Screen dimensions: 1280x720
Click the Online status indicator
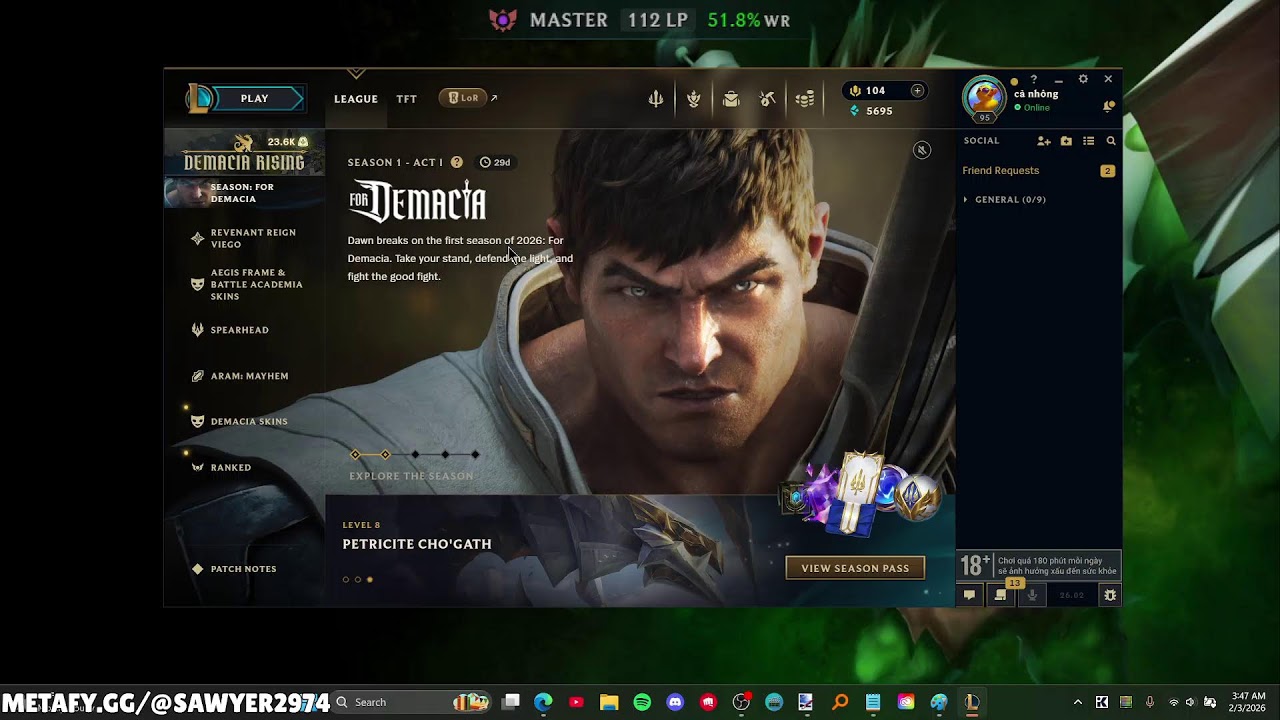(x=1032, y=107)
